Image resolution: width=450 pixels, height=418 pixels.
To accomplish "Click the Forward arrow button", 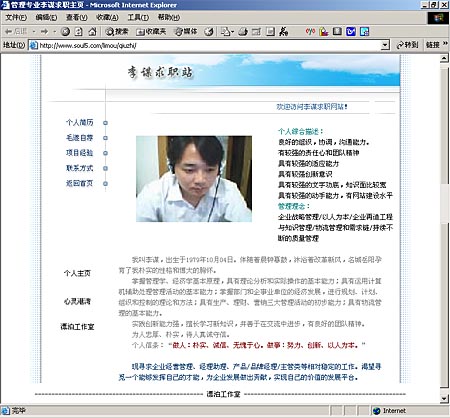I will 44,32.
